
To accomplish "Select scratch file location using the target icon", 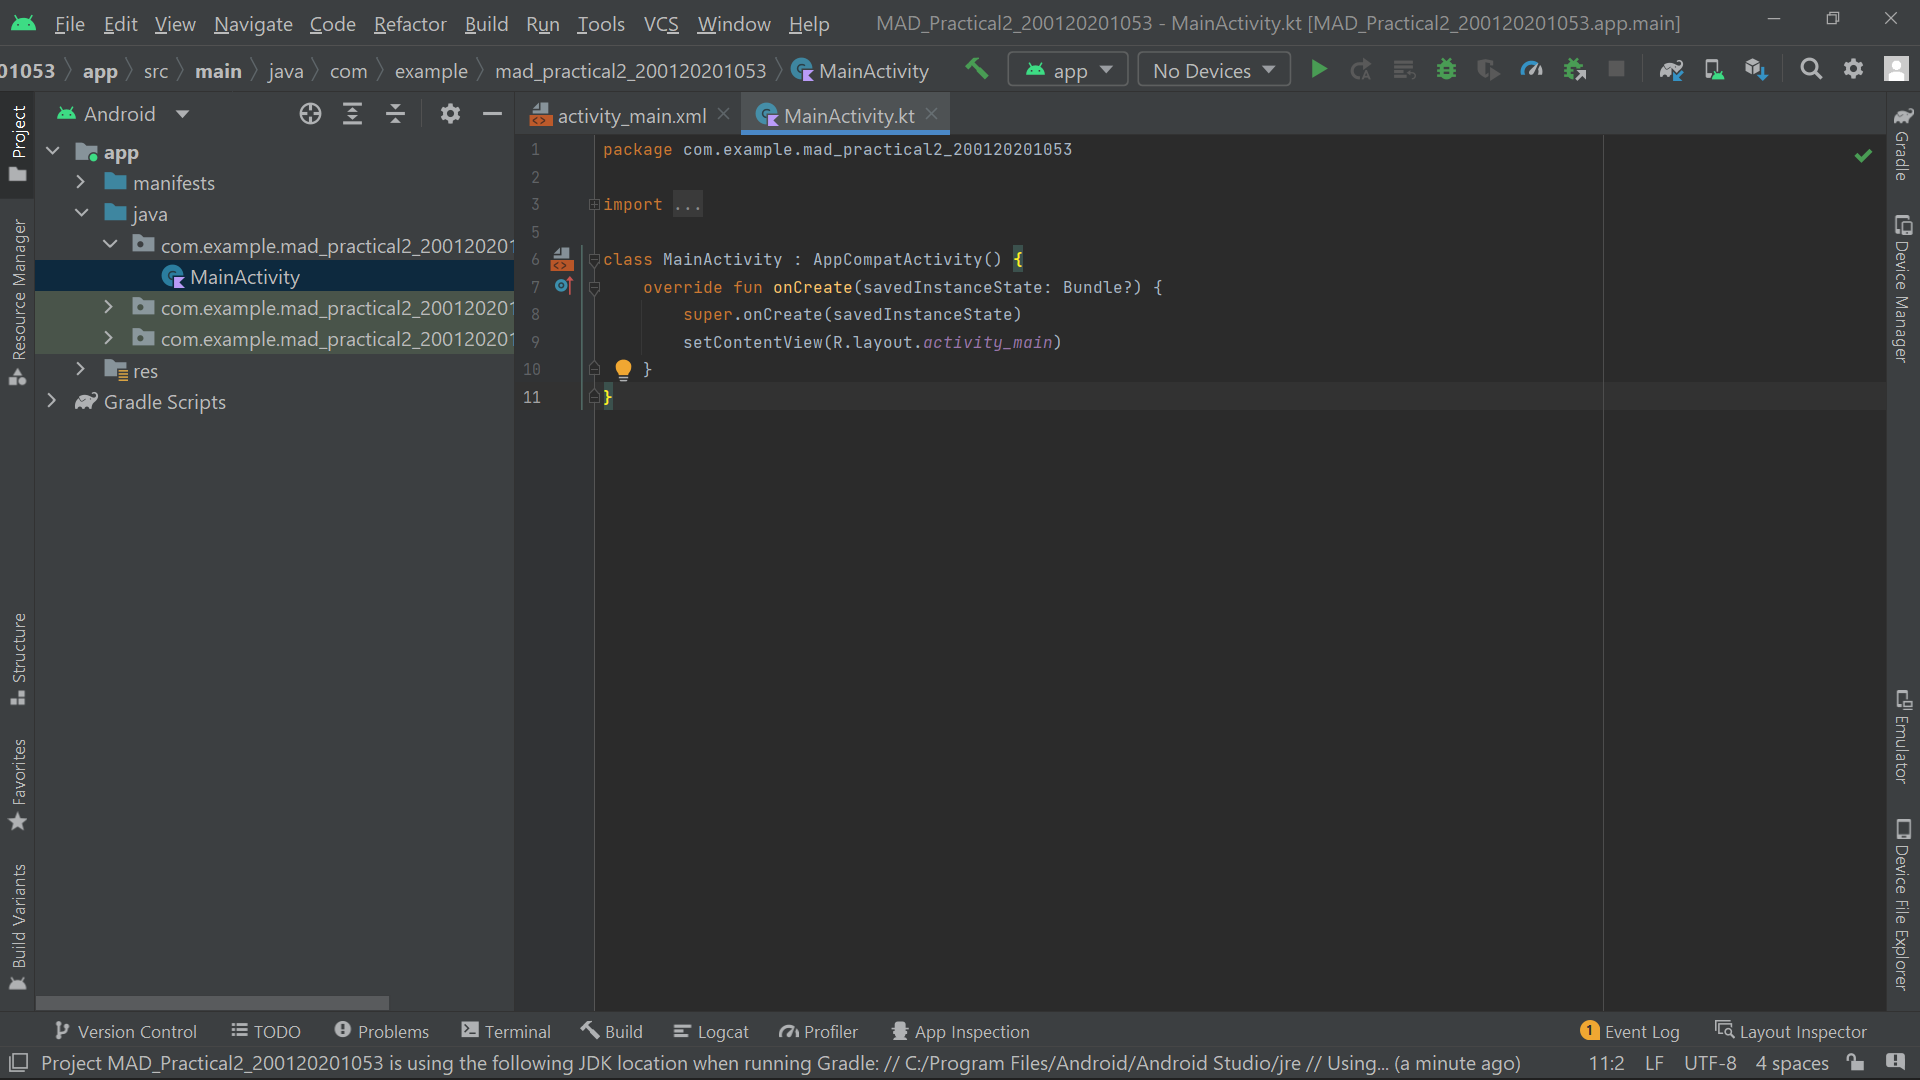I will point(310,113).
